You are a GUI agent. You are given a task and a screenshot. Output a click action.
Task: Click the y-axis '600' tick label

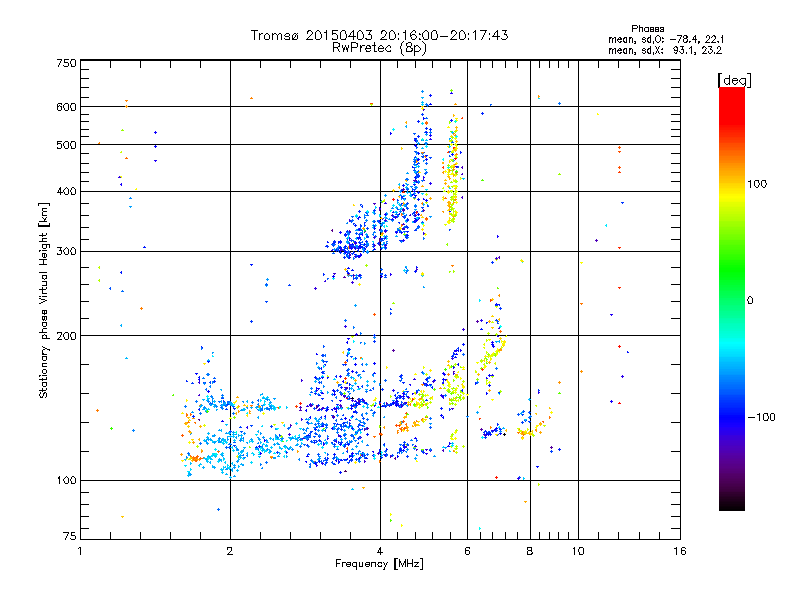[66, 107]
